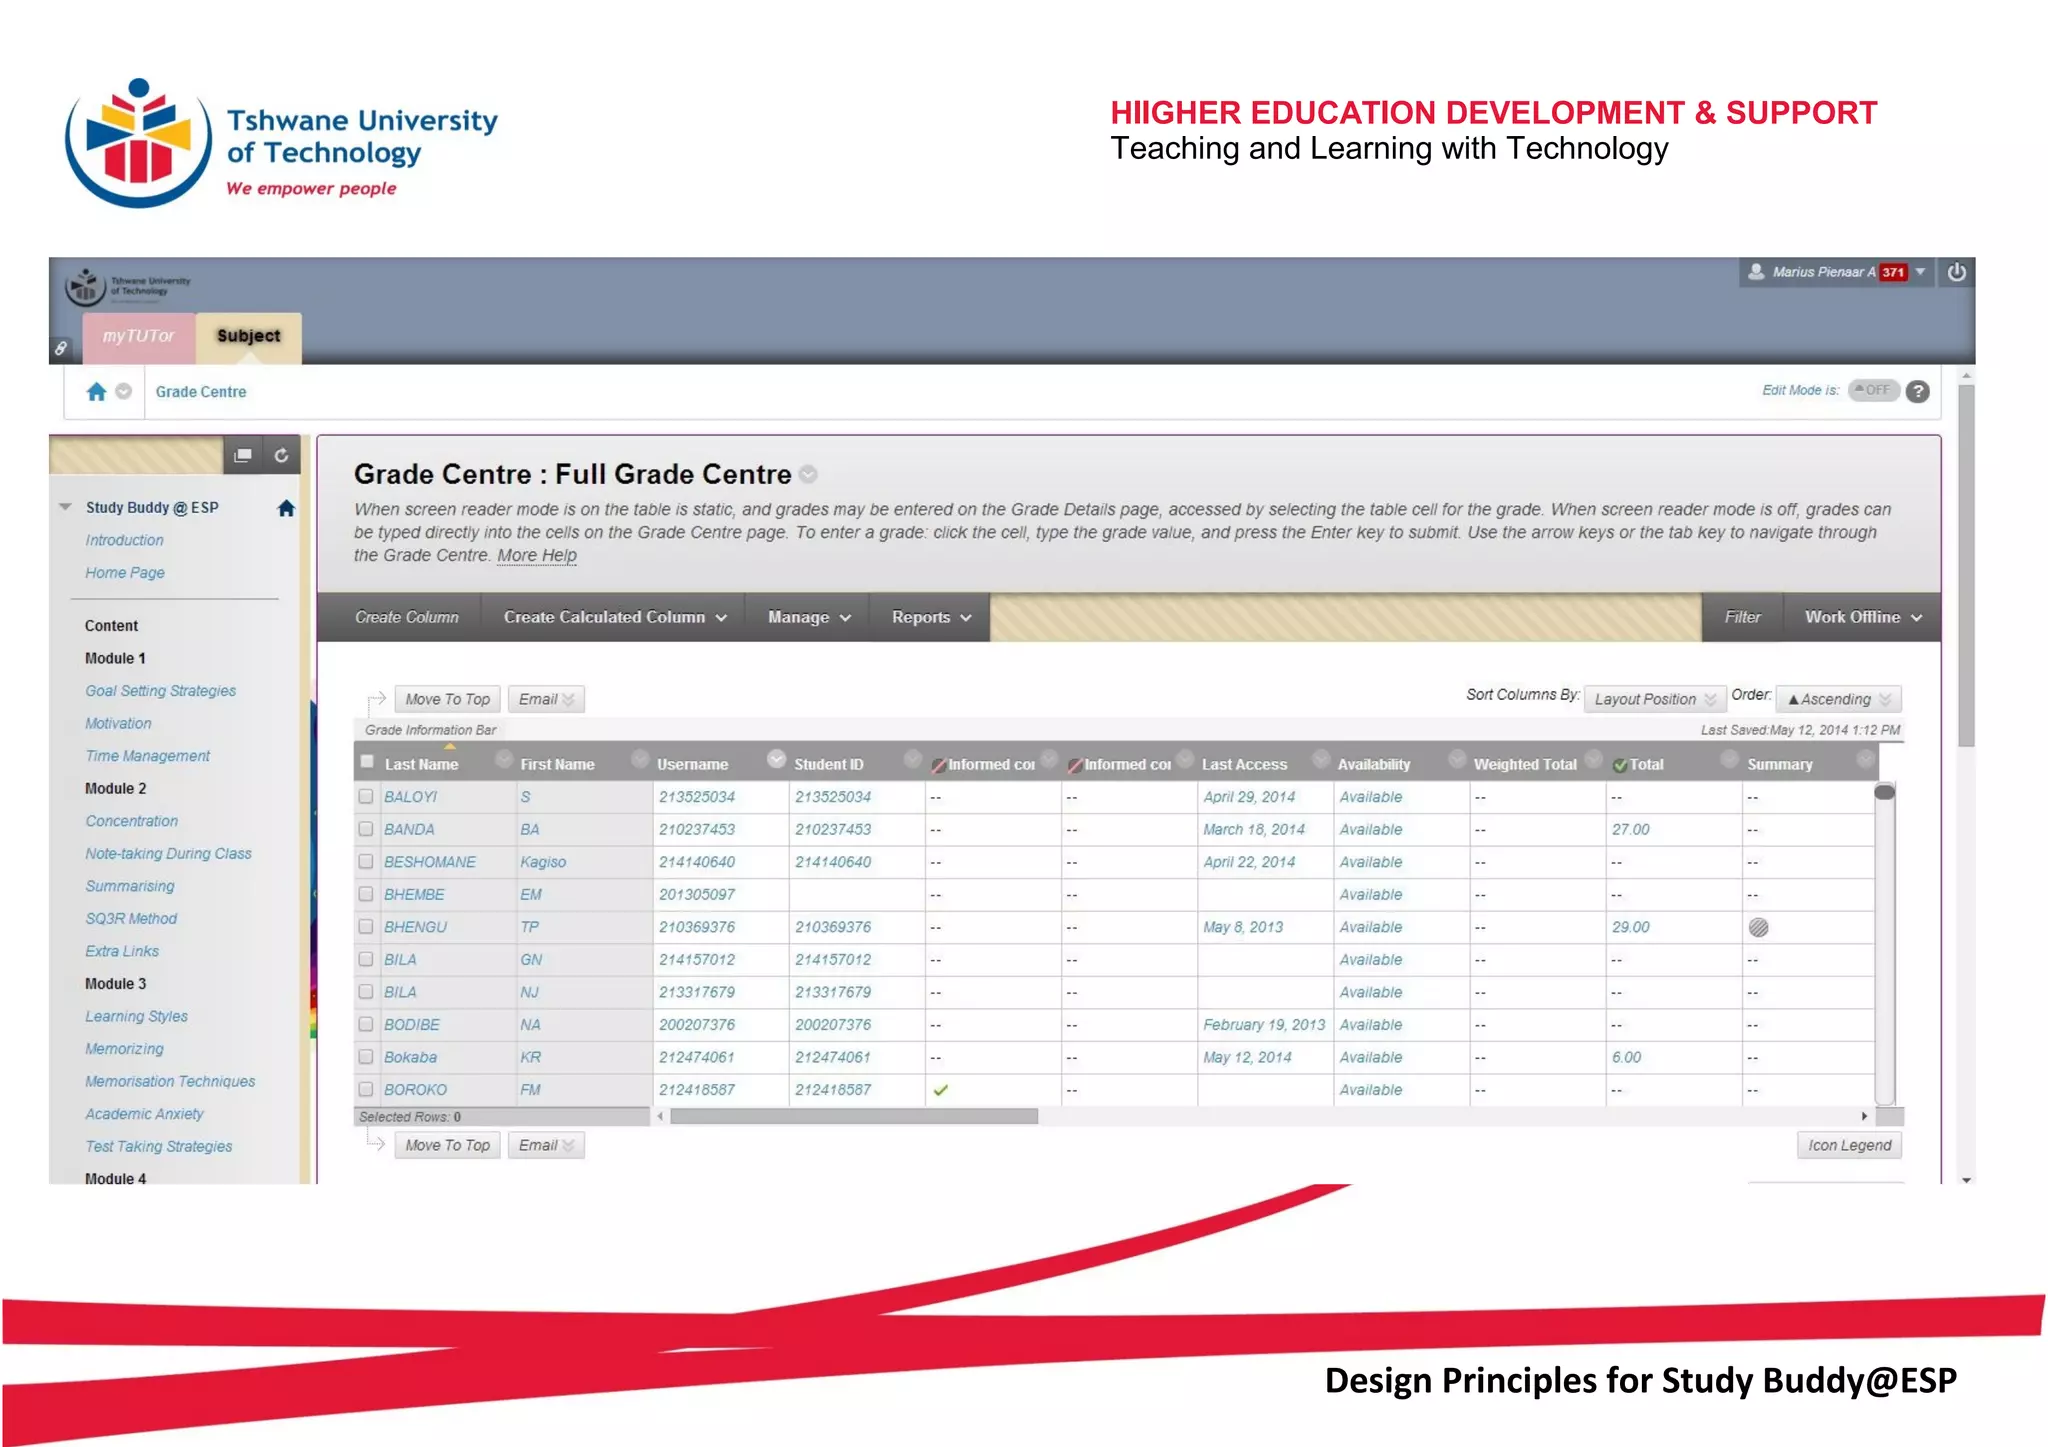Toggle Edit Mode OFF switch
This screenshot has height=1447, width=2048.
pyautogui.click(x=1873, y=390)
